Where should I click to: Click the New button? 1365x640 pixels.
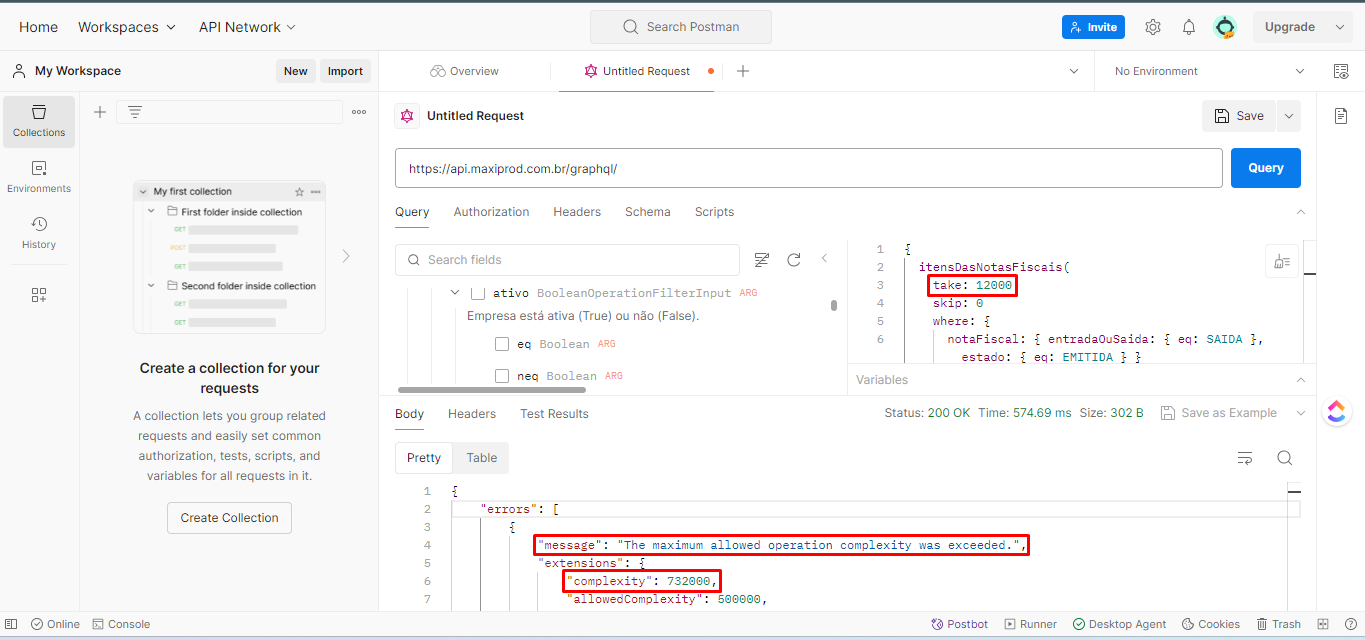296,71
